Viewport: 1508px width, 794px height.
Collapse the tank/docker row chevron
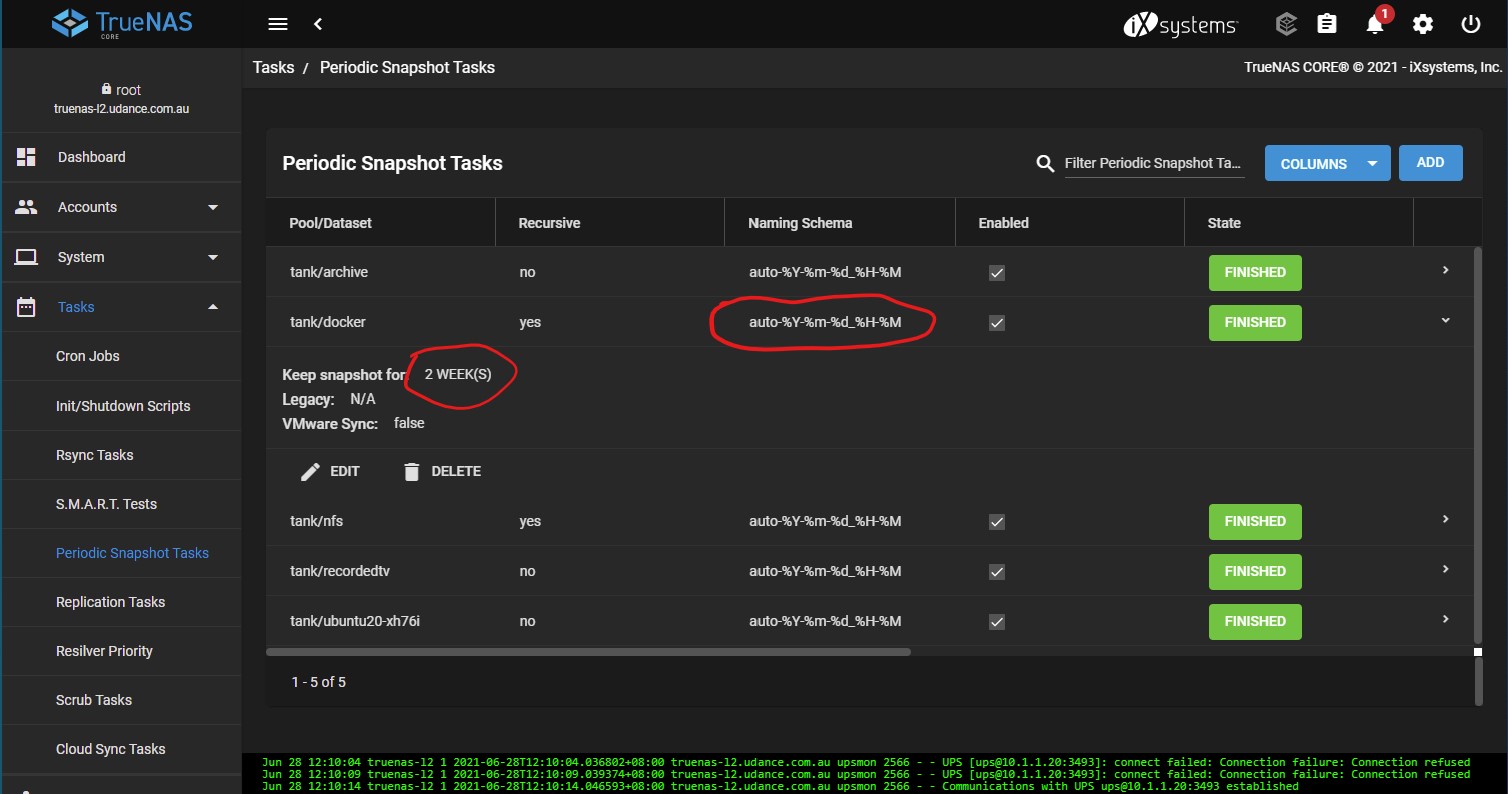click(x=1445, y=321)
